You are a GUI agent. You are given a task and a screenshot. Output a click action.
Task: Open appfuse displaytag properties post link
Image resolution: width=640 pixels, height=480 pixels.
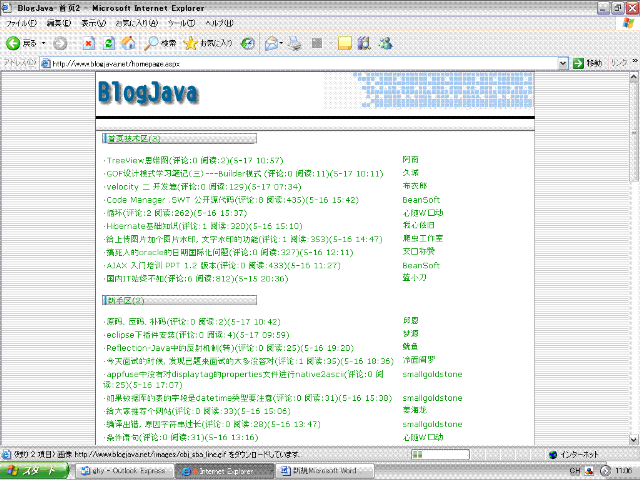244,380
